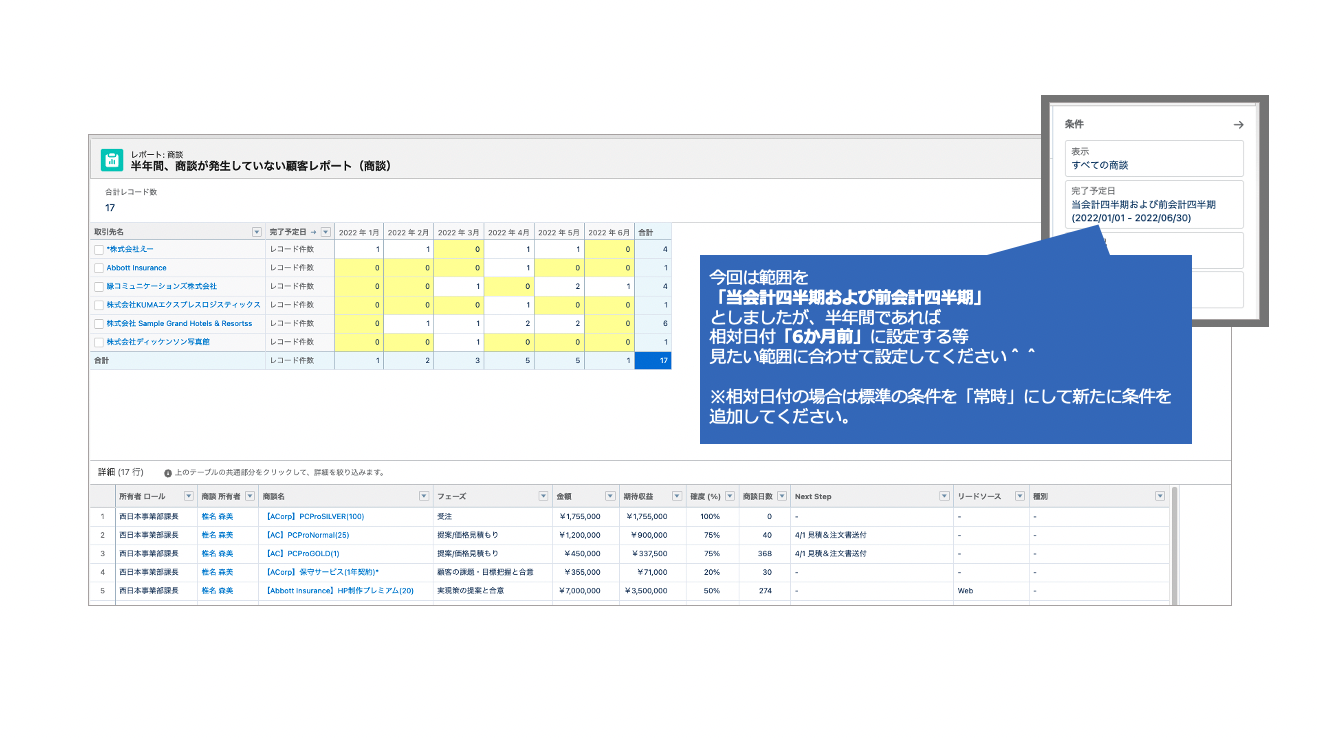
Task: Open opportunity 【ACorp】保守サービス(1年契約)*
Action: 320,572
